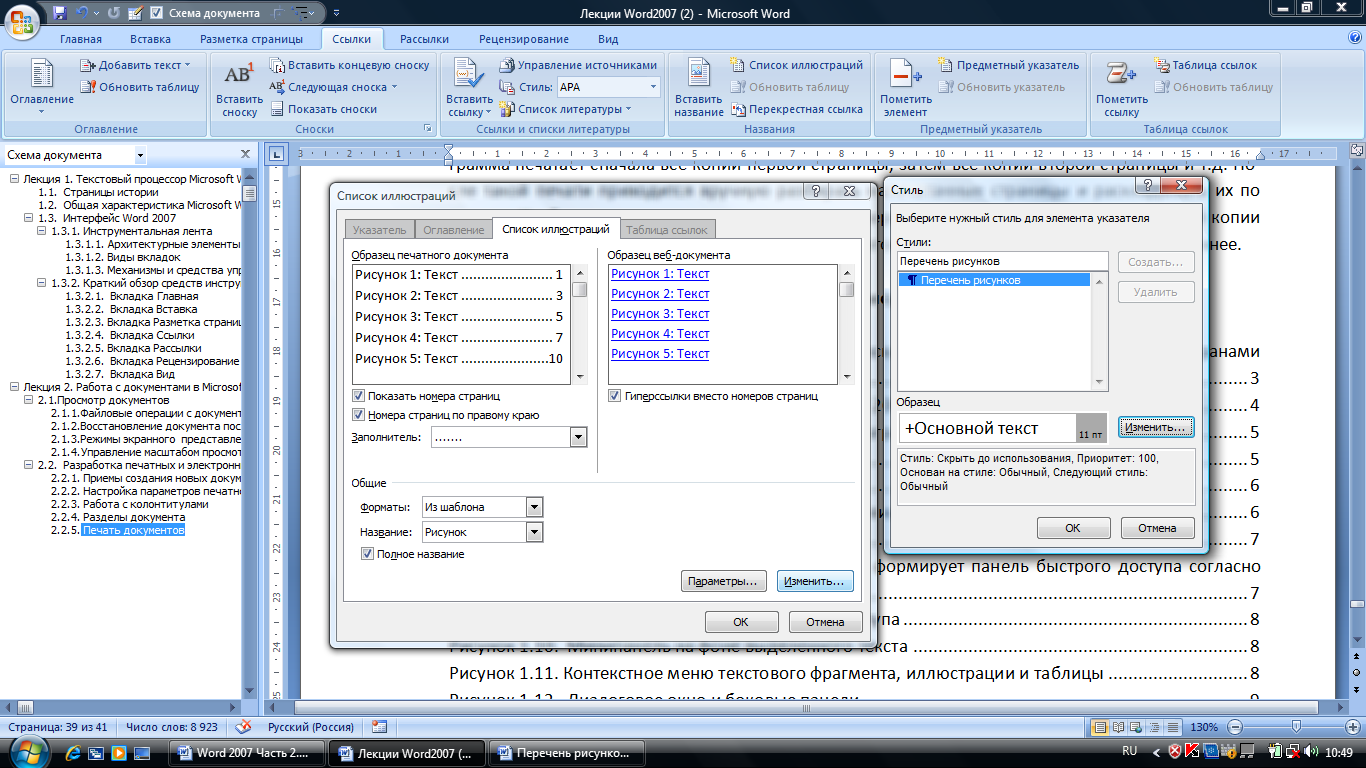
Task: Open Сноски group dialog launcher
Action: coord(428,129)
